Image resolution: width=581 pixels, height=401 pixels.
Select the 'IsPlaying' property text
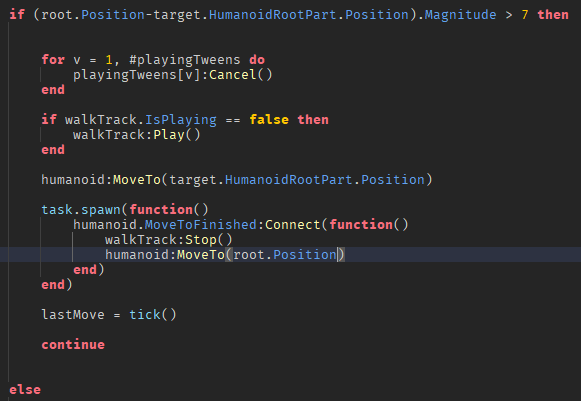tap(181, 120)
